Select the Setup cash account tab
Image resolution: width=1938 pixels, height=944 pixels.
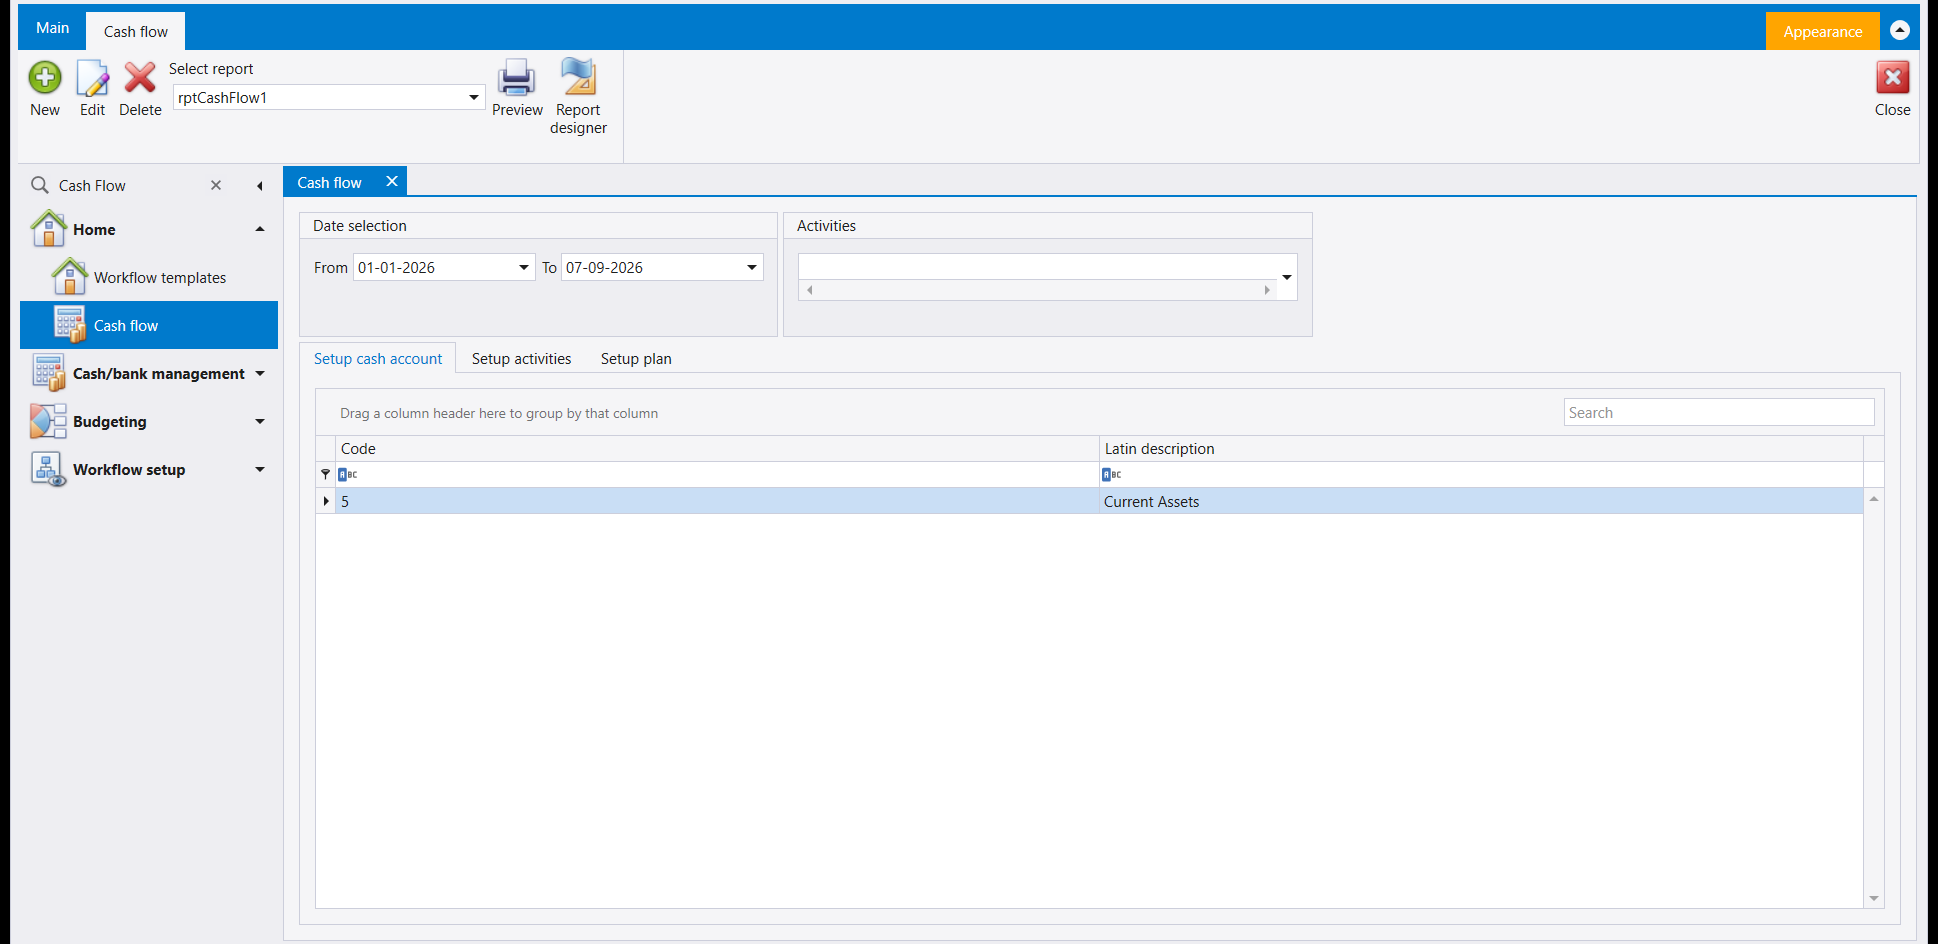click(x=378, y=358)
